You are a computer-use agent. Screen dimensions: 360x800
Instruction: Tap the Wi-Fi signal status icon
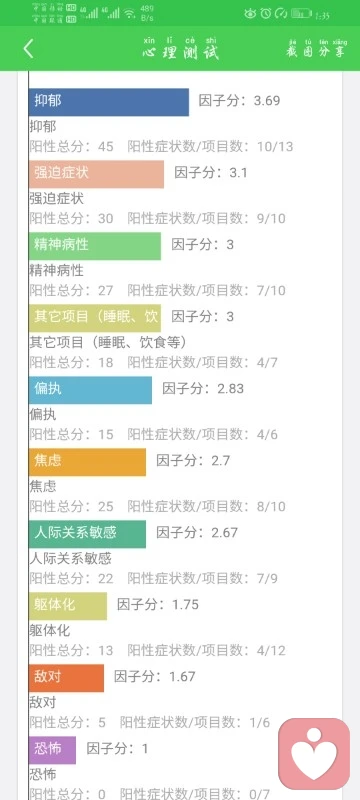[x=131, y=14]
